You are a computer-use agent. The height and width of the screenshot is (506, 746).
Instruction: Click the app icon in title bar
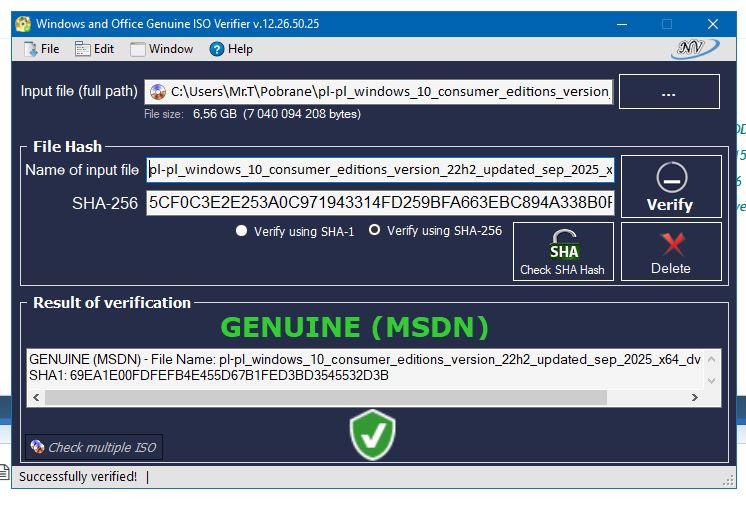point(23,24)
